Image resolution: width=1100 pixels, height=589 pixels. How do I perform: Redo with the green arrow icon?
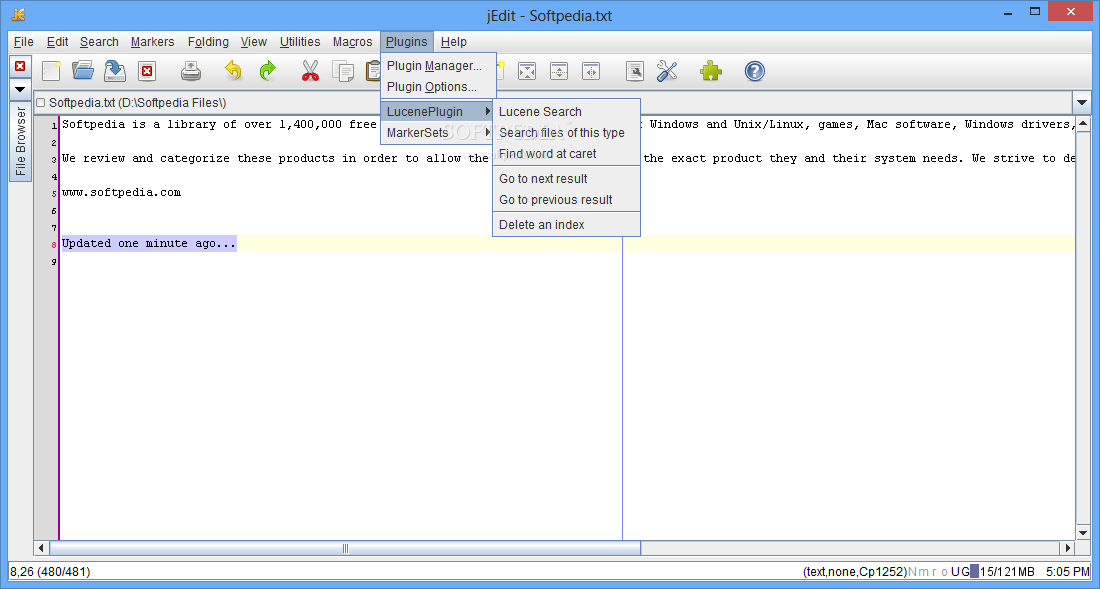coord(267,71)
